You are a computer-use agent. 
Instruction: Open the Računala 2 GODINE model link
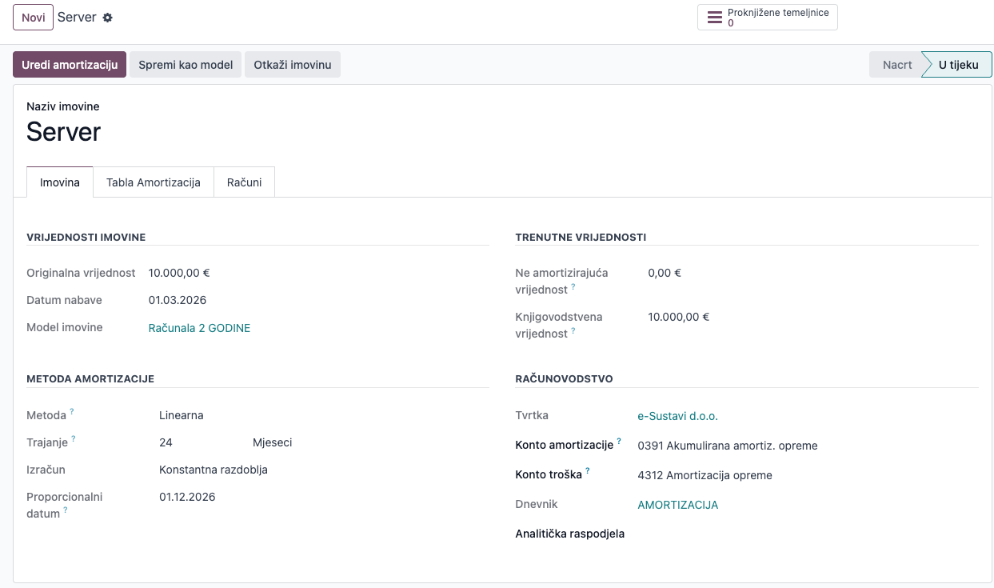click(x=199, y=328)
